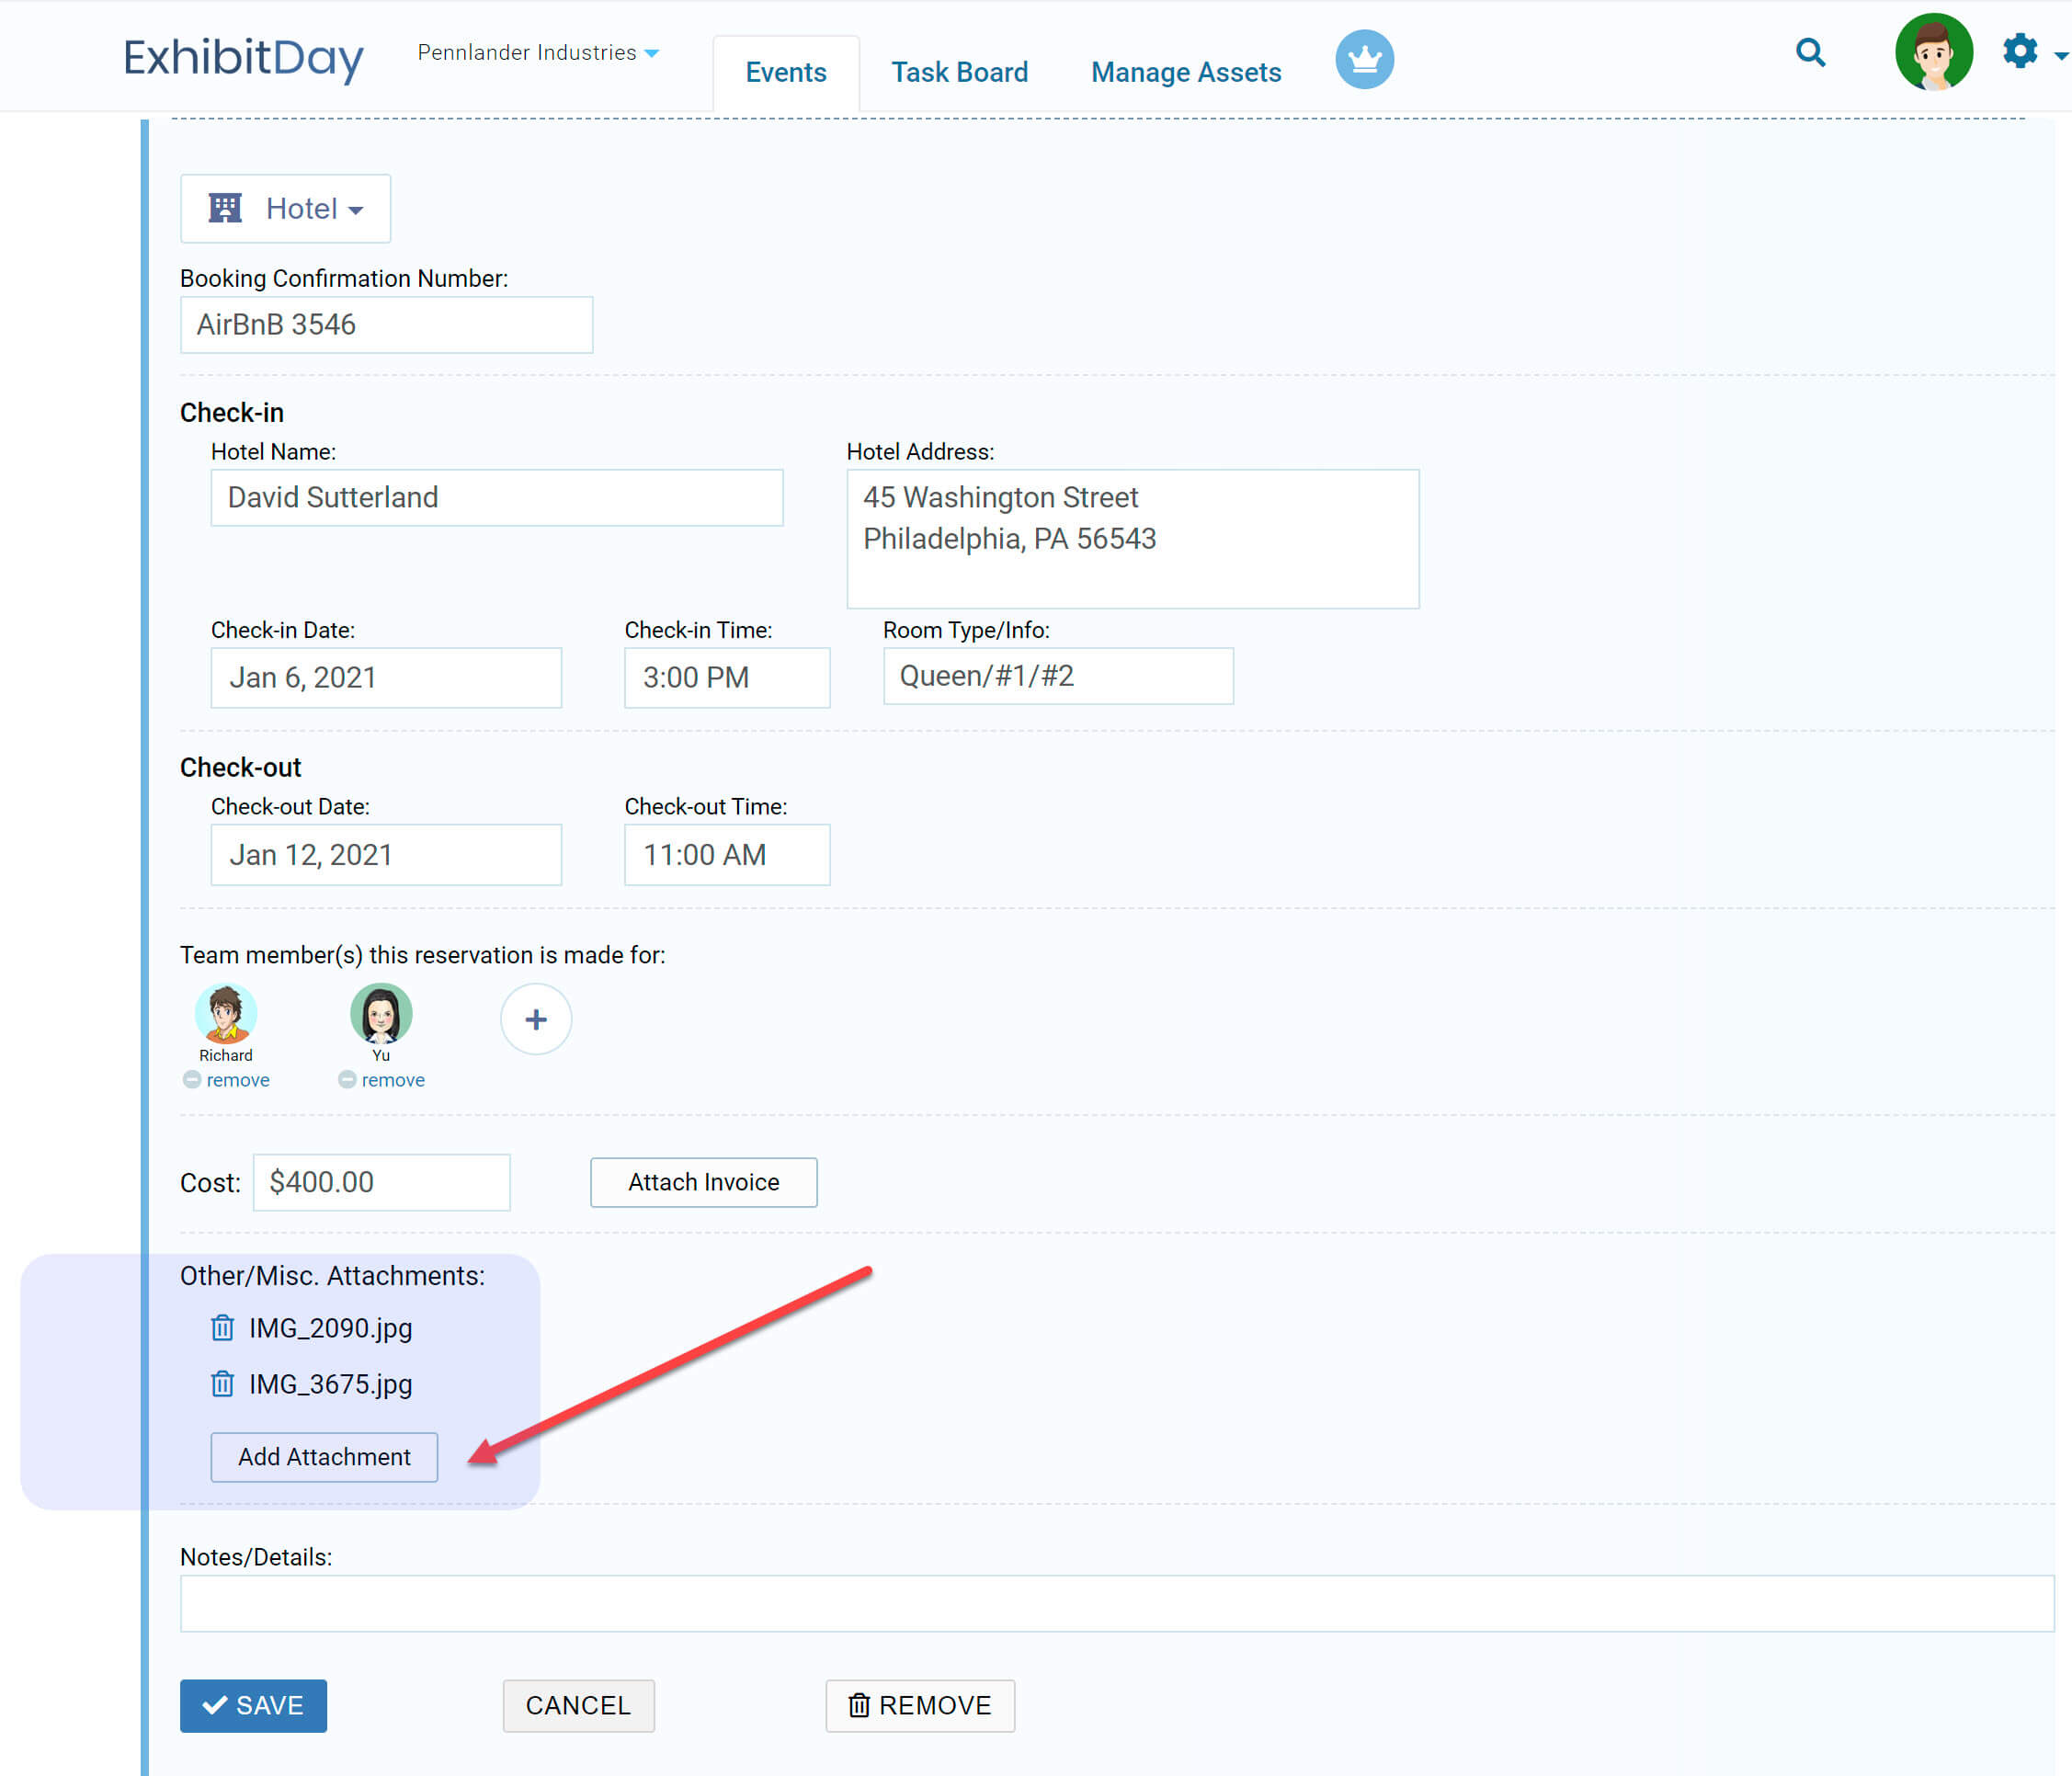Switch to the Task Board tab
This screenshot has height=1776, width=2072.
pyautogui.click(x=959, y=72)
